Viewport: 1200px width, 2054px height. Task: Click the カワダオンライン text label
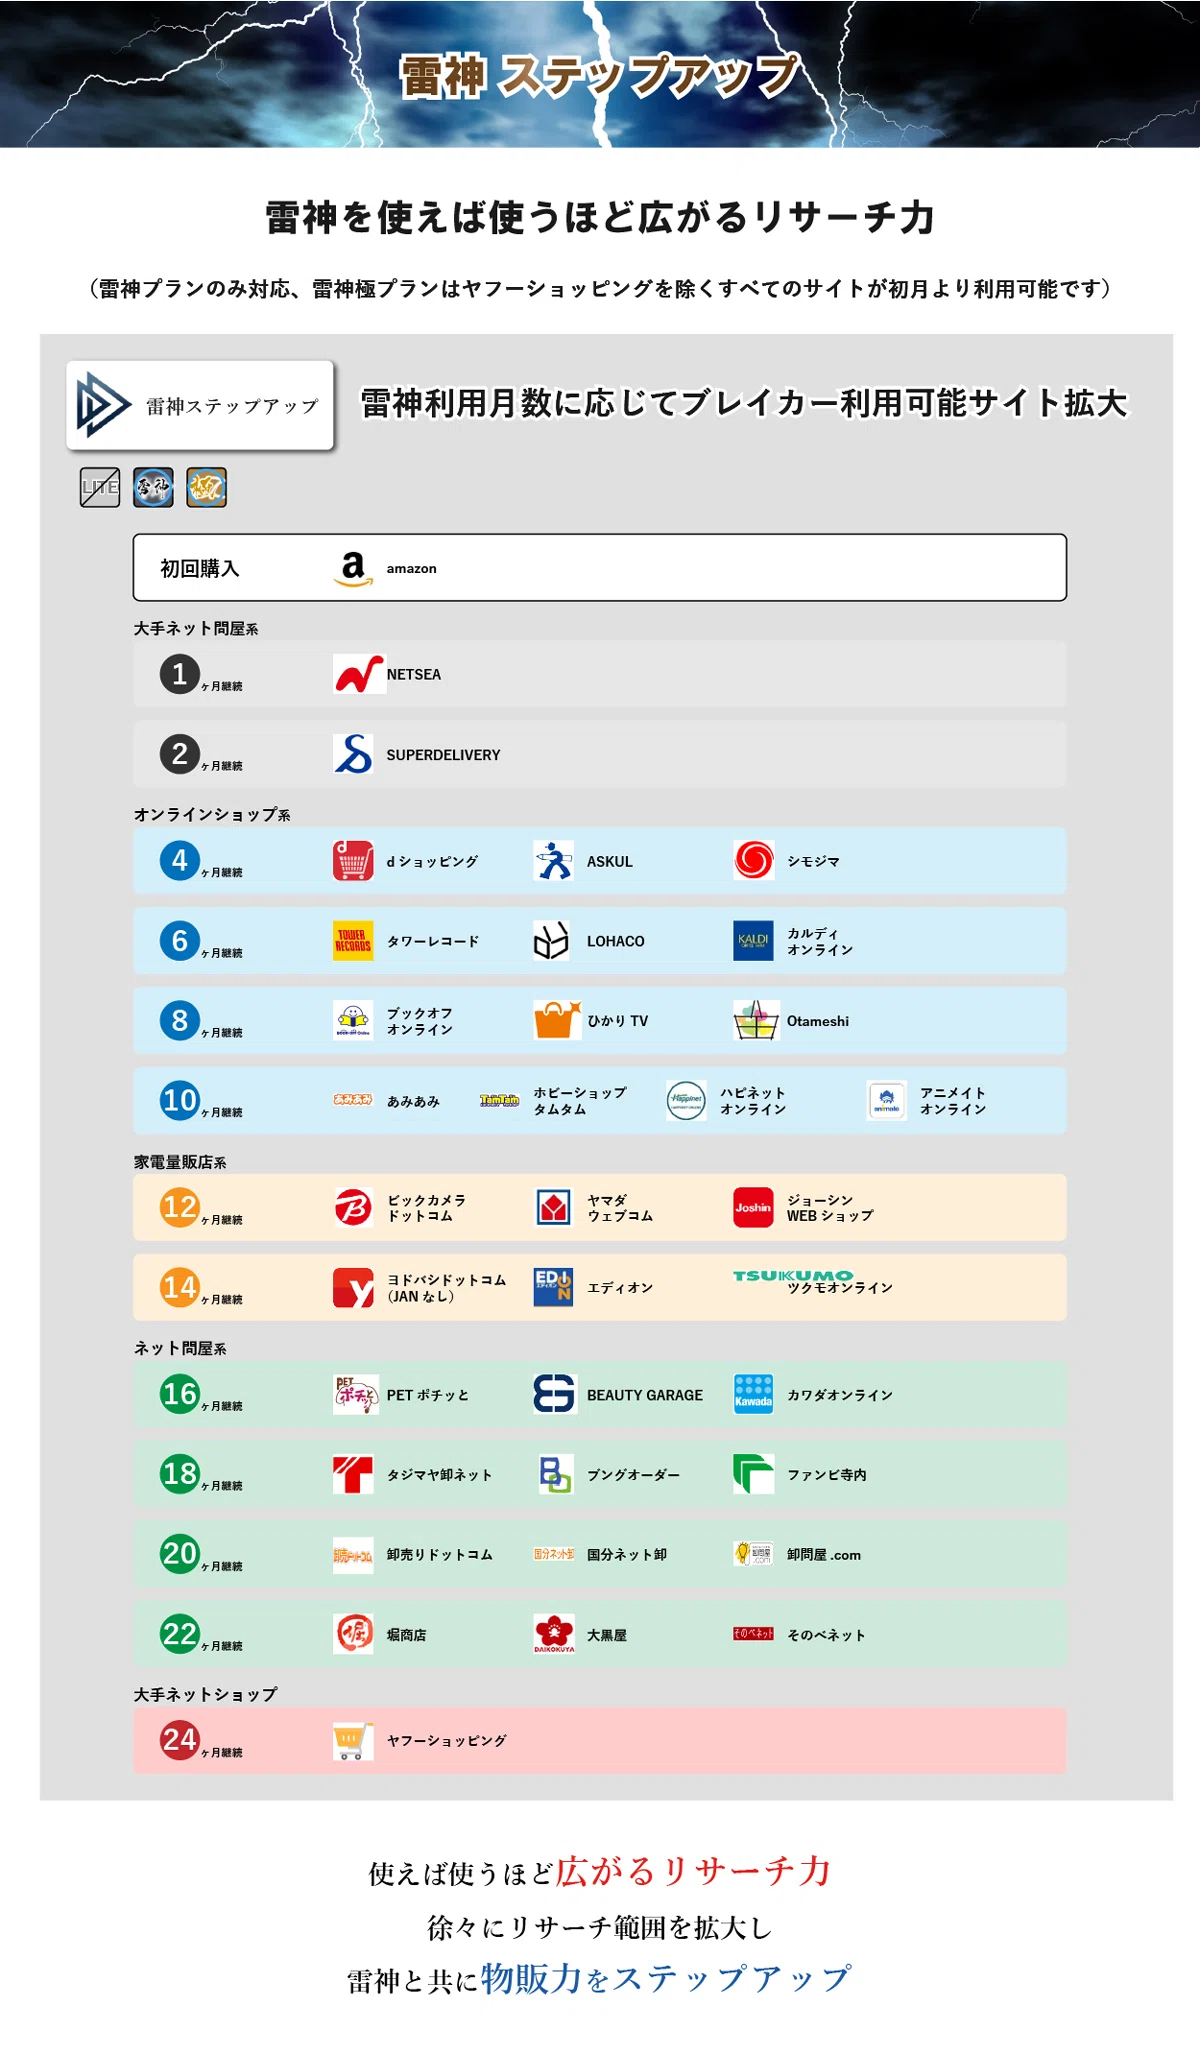840,1395
